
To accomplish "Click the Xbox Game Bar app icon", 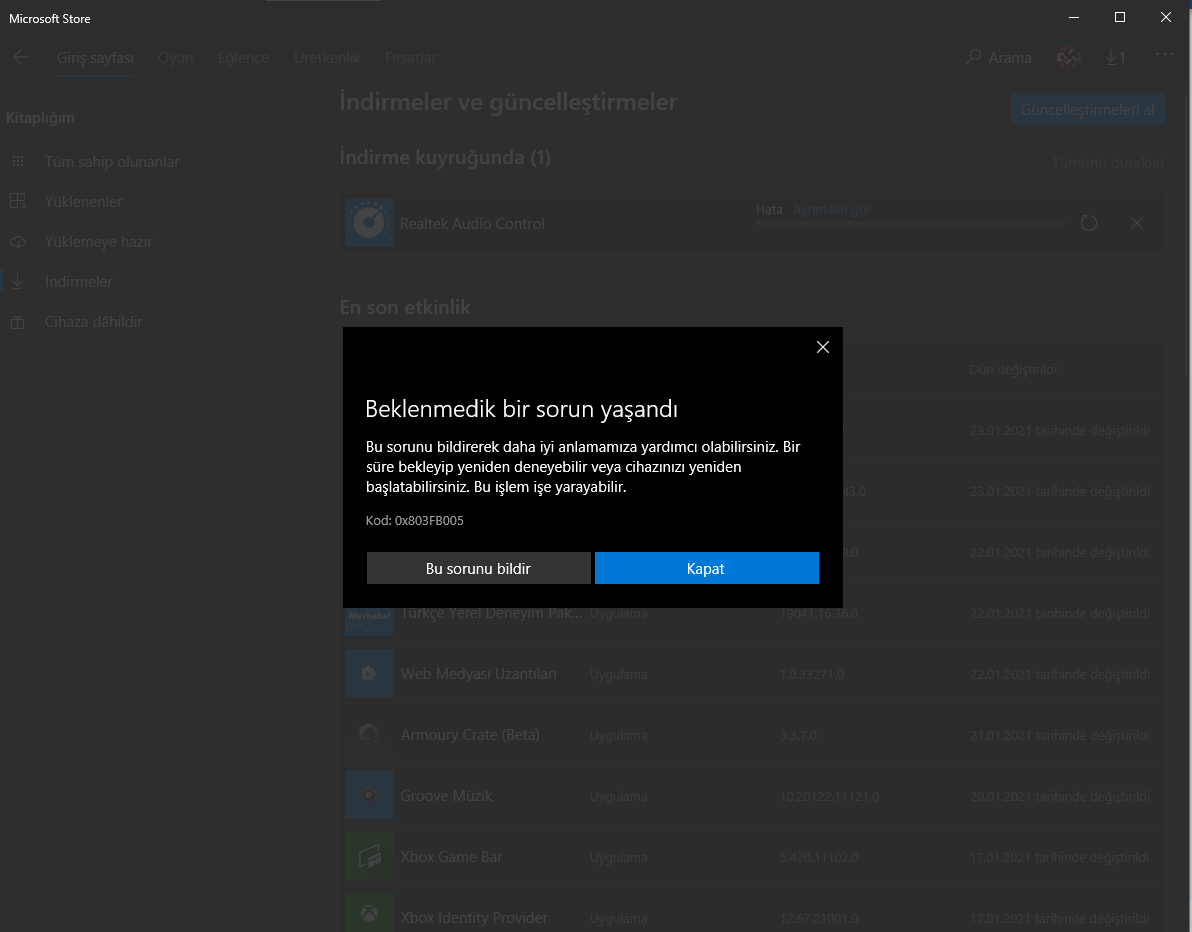I will [369, 856].
